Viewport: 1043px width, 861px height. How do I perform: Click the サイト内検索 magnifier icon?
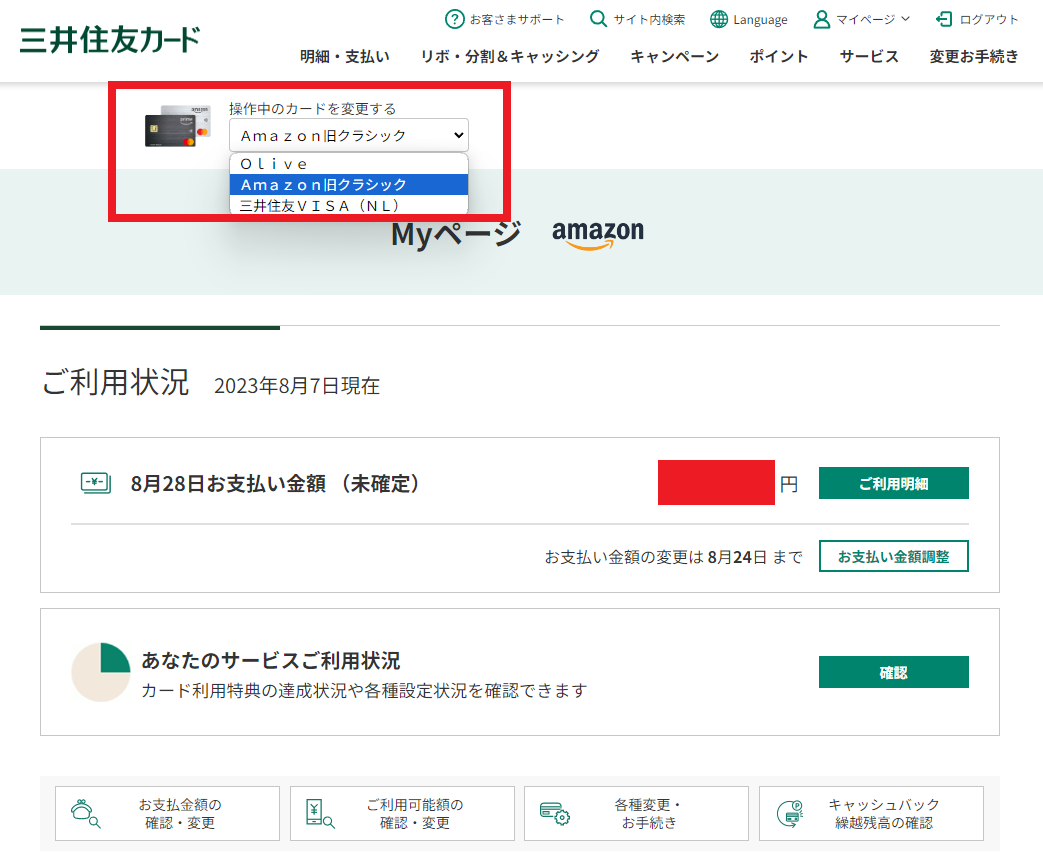(x=597, y=18)
